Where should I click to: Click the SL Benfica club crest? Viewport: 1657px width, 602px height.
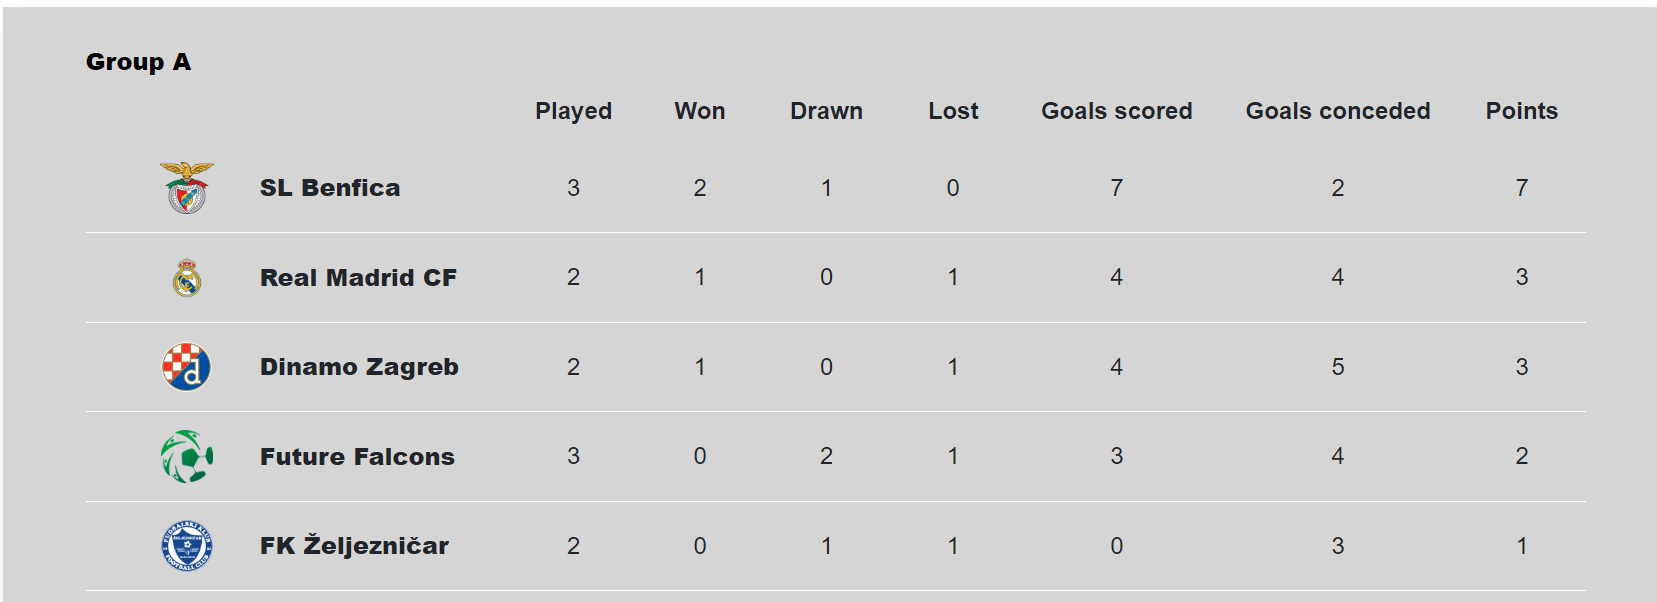pos(187,188)
